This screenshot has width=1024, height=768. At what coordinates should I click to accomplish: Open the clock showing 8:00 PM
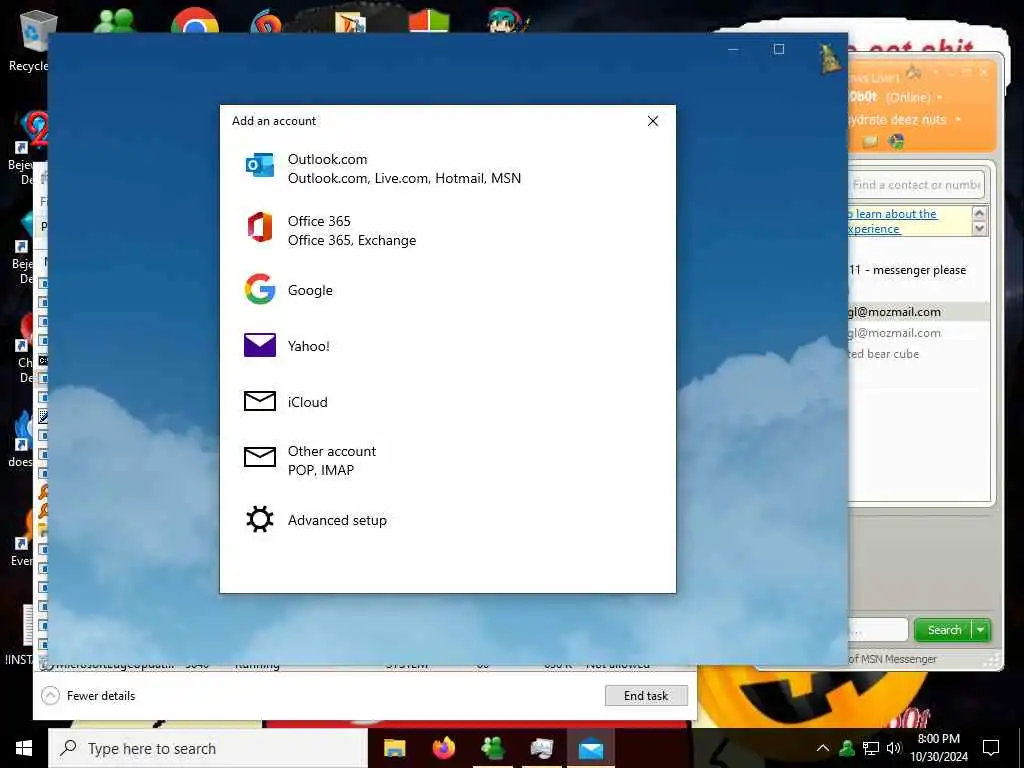tap(939, 748)
